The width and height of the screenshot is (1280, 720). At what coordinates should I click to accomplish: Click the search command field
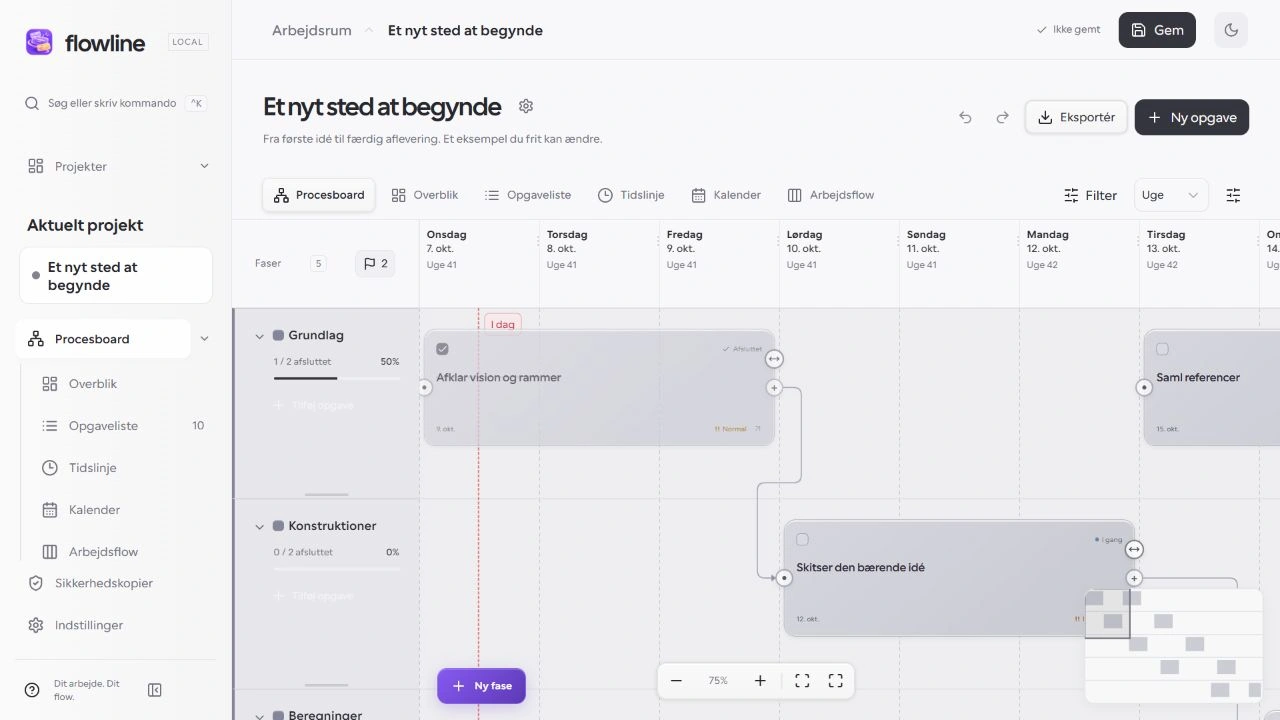pos(116,103)
